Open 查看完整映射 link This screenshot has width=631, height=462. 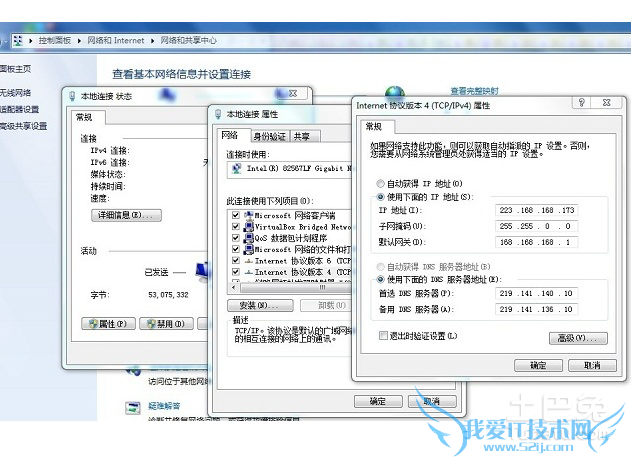[x=474, y=91]
